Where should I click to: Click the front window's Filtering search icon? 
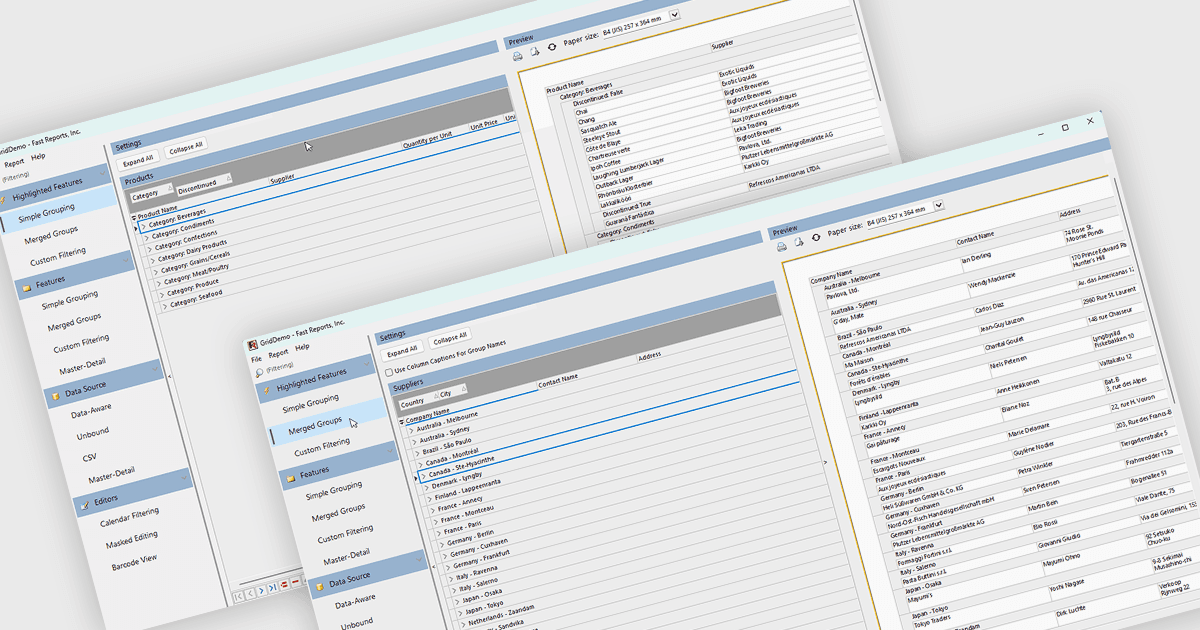tap(259, 371)
